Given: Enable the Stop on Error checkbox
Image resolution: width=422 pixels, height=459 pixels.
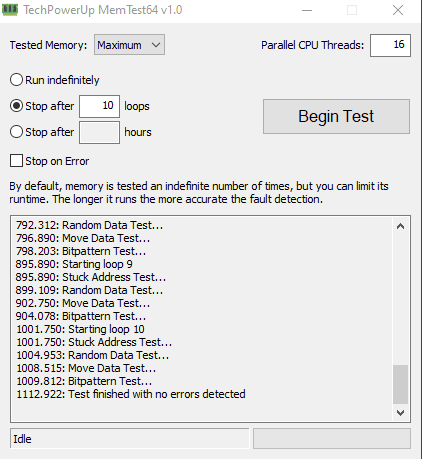Looking at the screenshot, I should [16, 161].
